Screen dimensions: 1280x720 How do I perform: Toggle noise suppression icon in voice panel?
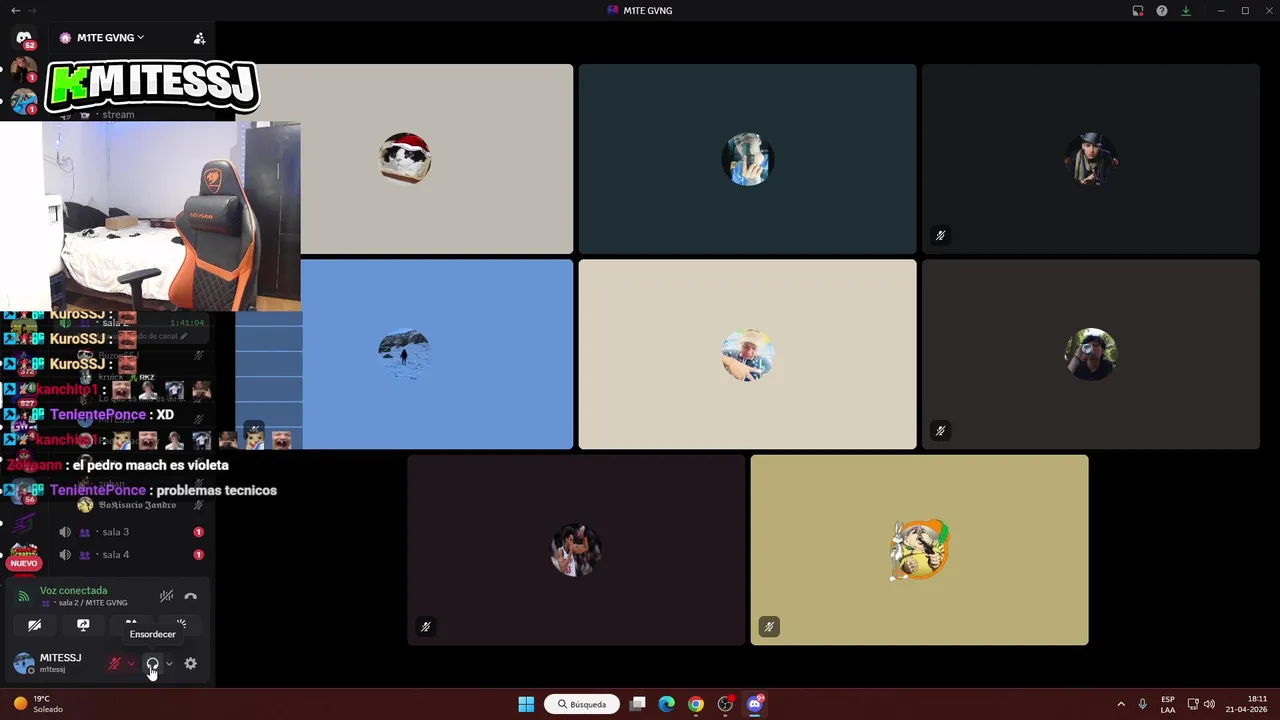click(166, 597)
